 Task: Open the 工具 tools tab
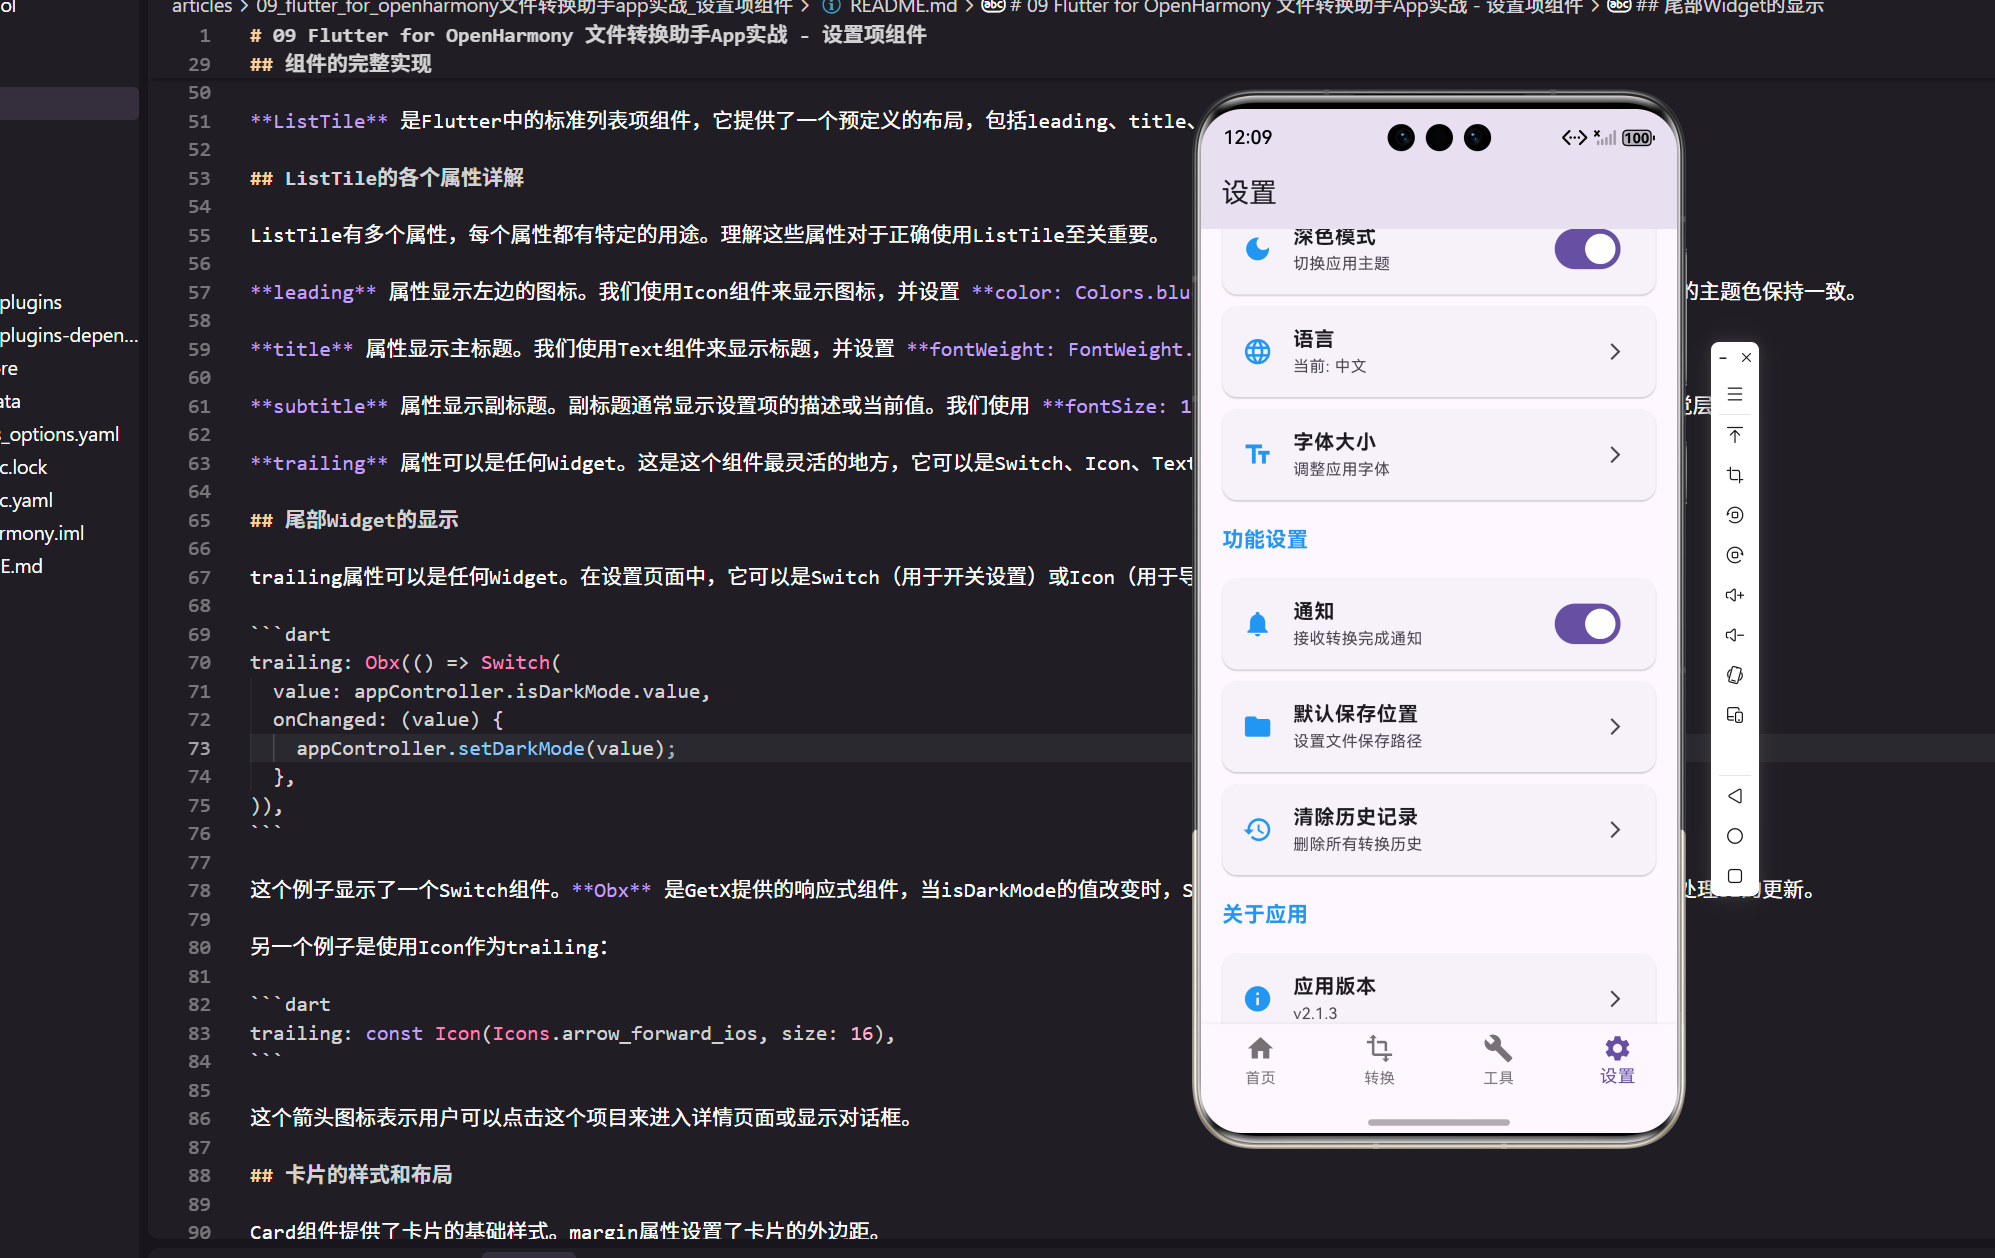coord(1497,1059)
